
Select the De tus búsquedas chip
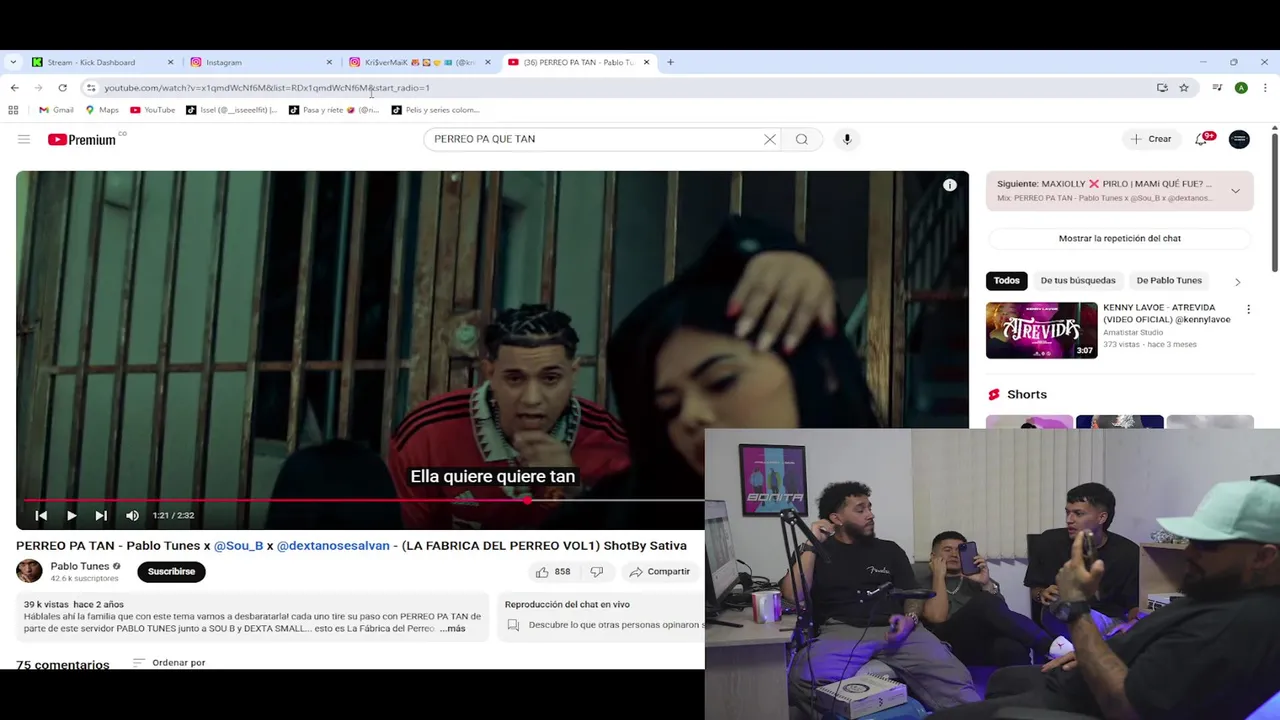pos(1078,280)
